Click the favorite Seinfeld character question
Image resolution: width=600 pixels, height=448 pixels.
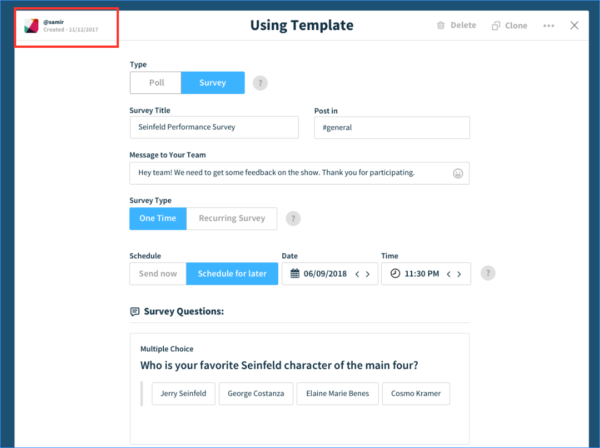pos(279,365)
